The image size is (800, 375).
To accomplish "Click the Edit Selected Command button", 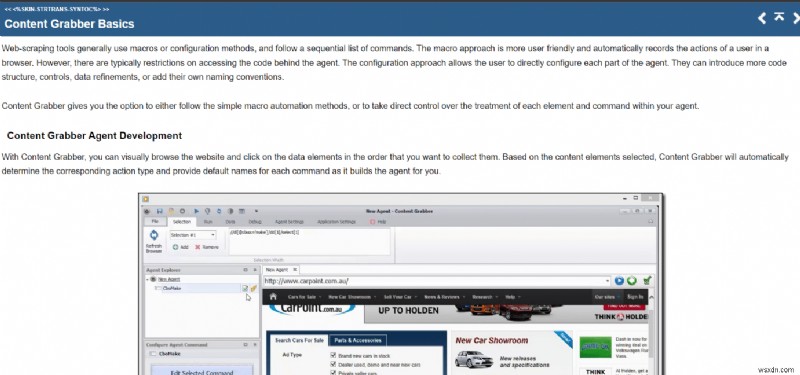I will point(202,371).
